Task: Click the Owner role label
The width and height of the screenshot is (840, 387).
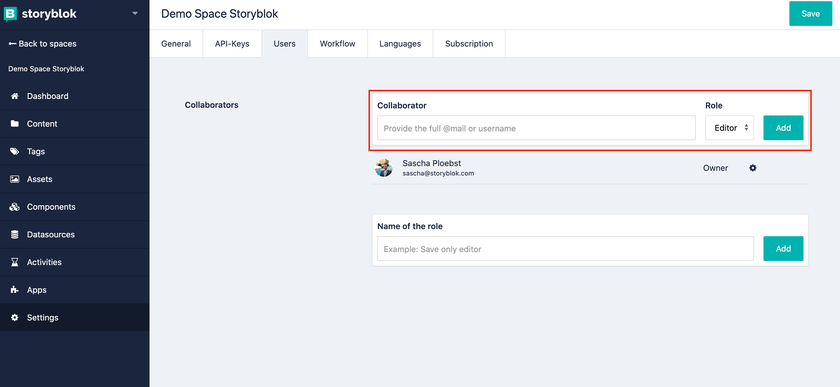Action: point(715,168)
